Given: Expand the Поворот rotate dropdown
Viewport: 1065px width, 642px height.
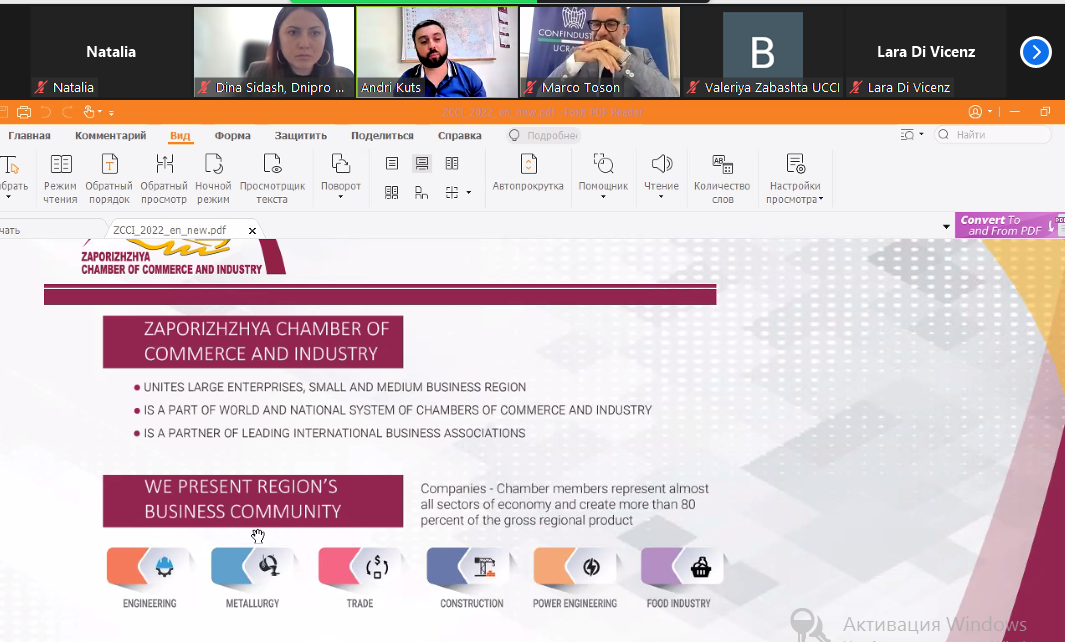Looking at the screenshot, I should (340, 177).
